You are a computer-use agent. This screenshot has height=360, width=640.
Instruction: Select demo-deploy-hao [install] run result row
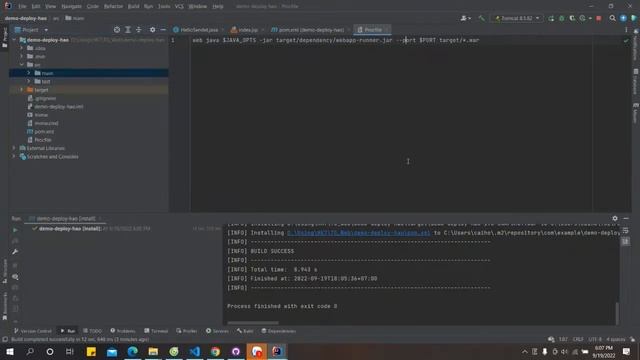pyautogui.click(x=127, y=229)
